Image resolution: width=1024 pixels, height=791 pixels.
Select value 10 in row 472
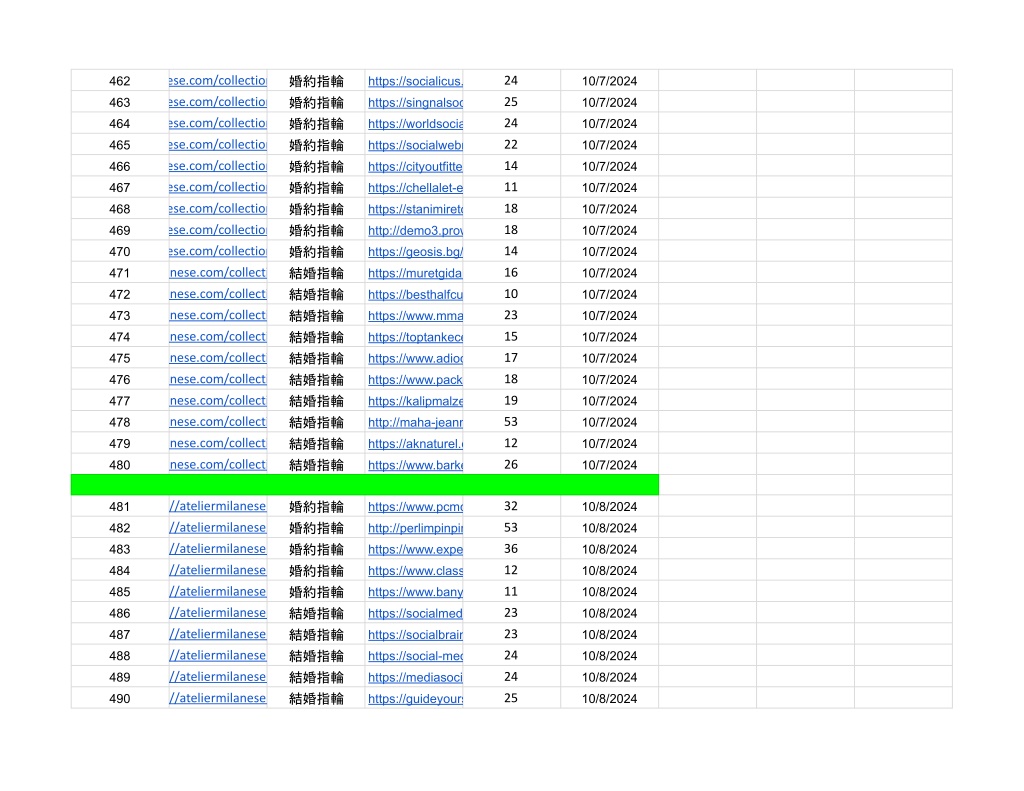[x=511, y=294]
